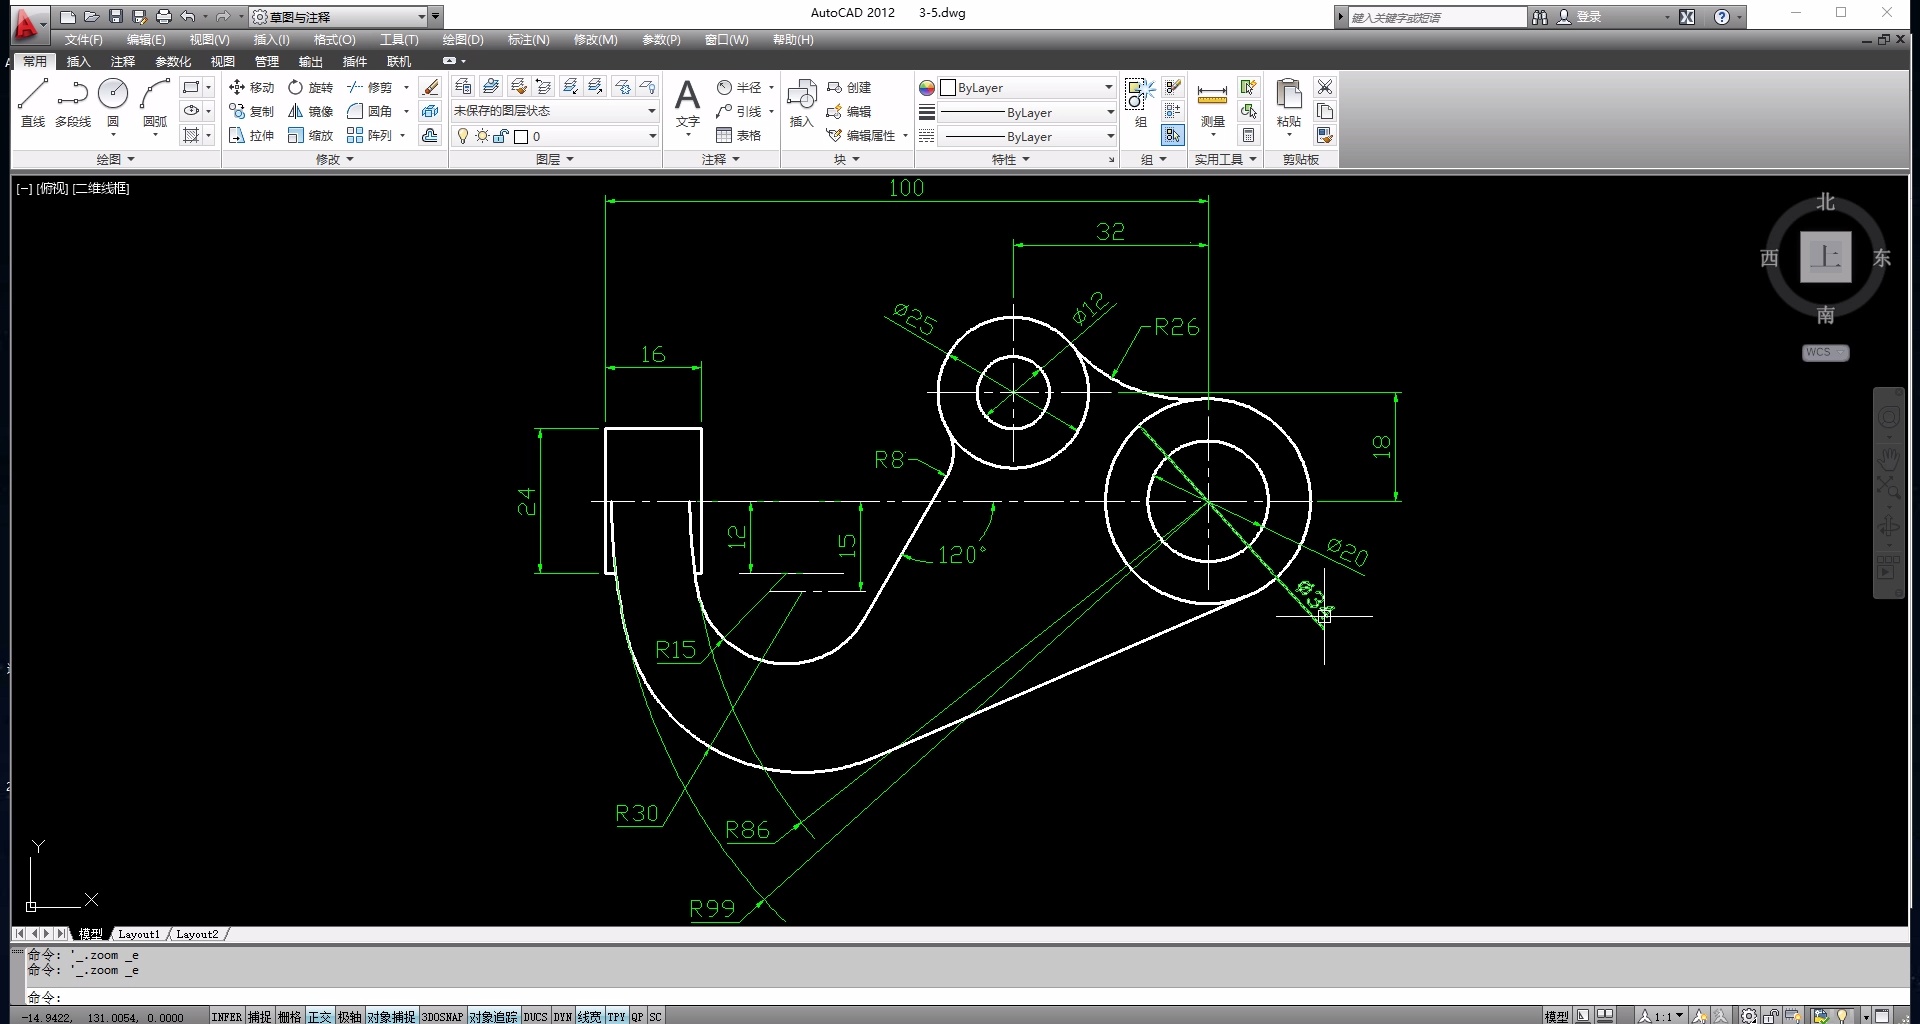Open the Format (格式) menu
The height and width of the screenshot is (1024, 1920).
(334, 40)
